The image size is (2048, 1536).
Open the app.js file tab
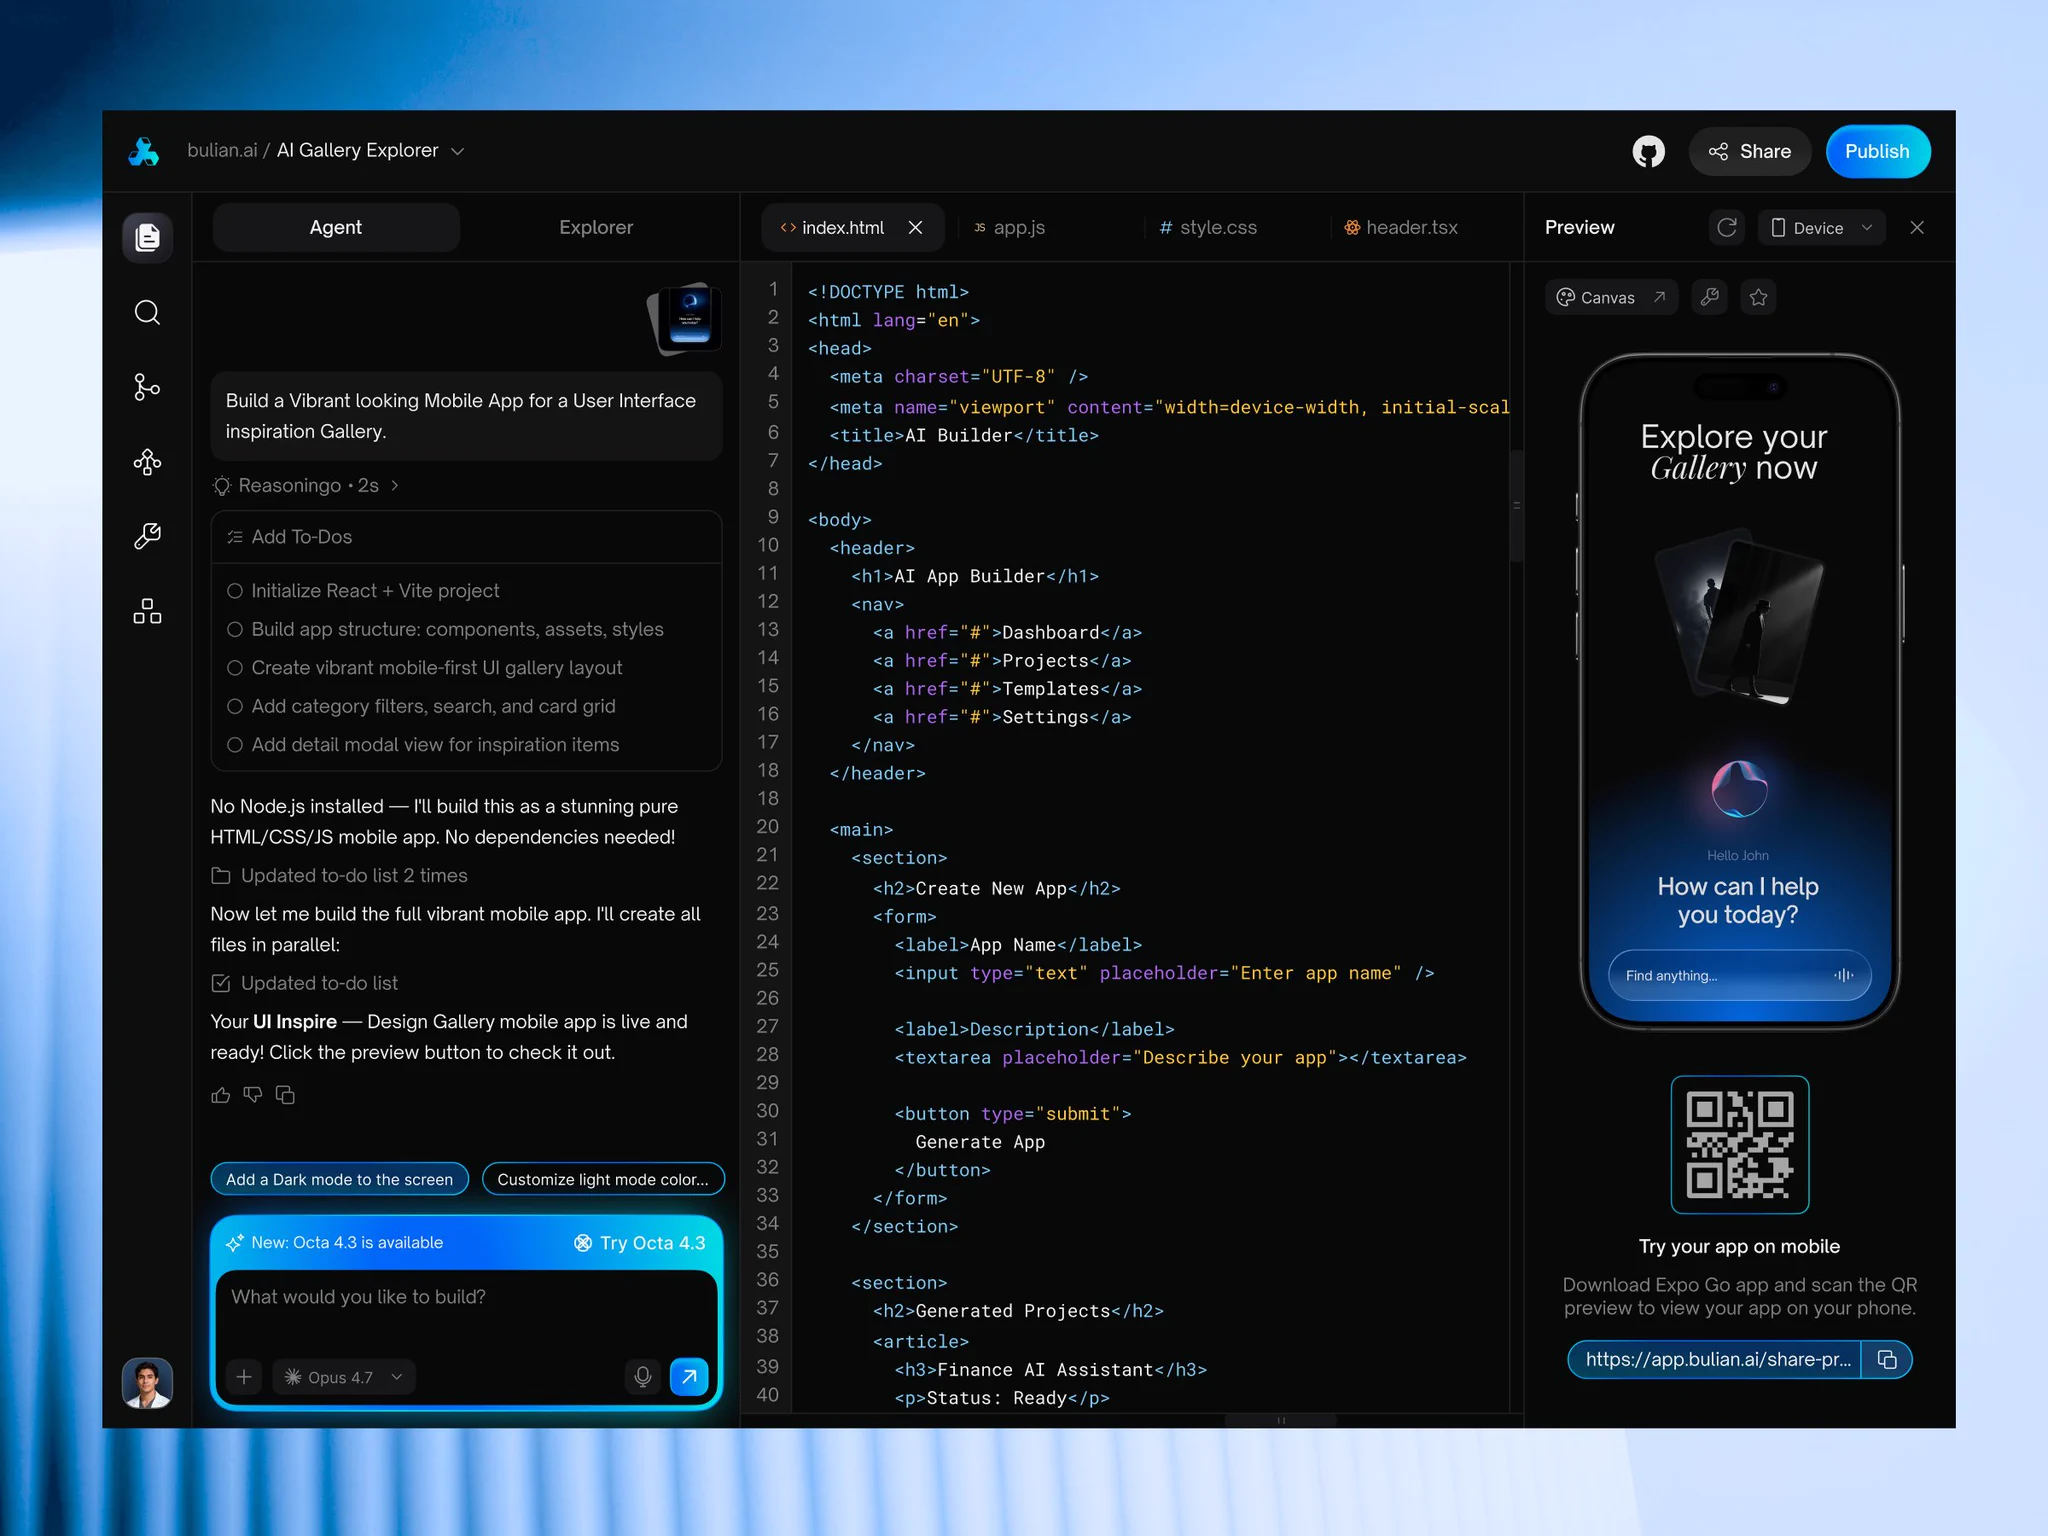click(1010, 227)
